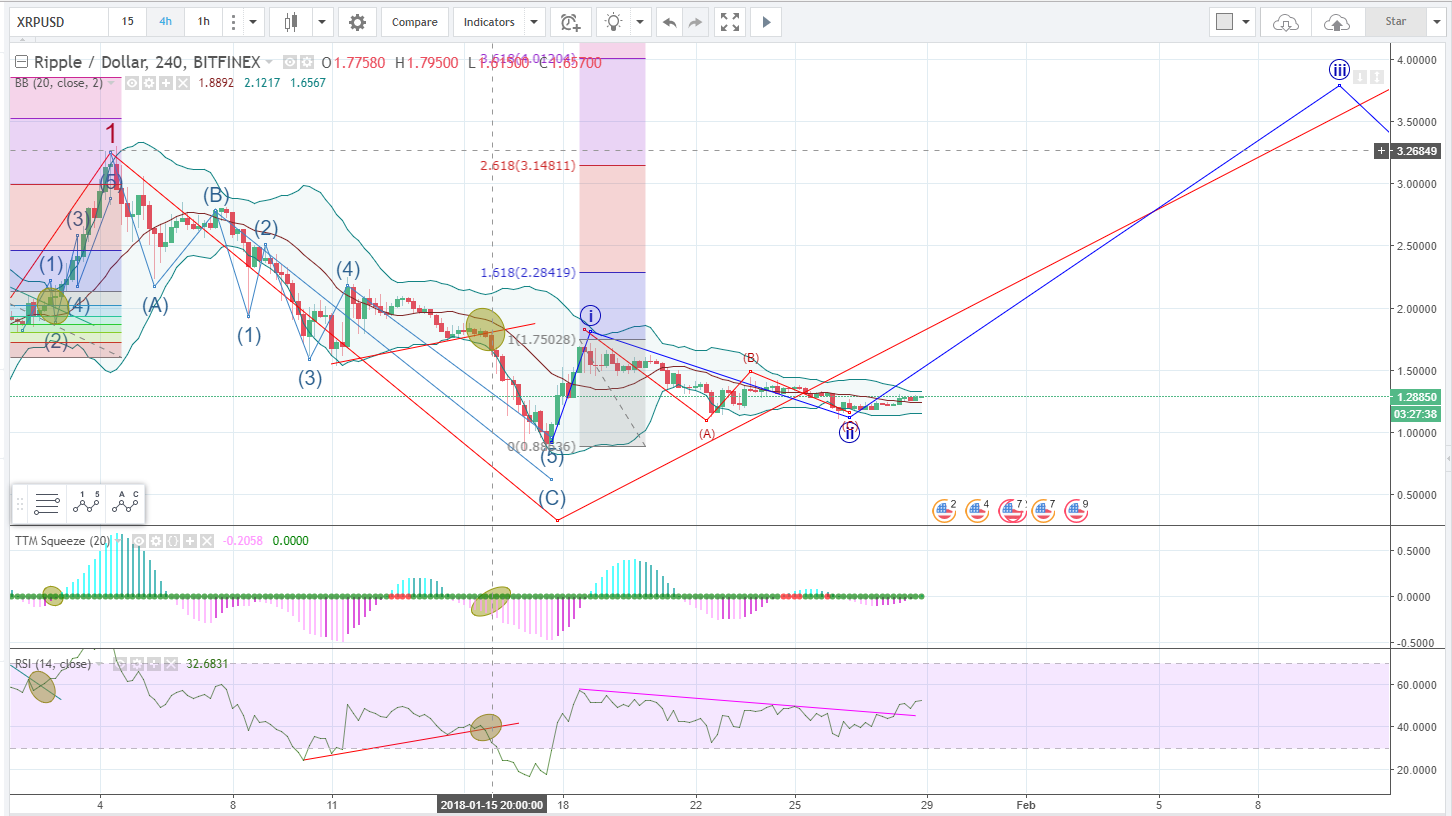Viewport: 1452px width, 816px height.
Task: Select the 4h timeframe
Action: (165, 21)
